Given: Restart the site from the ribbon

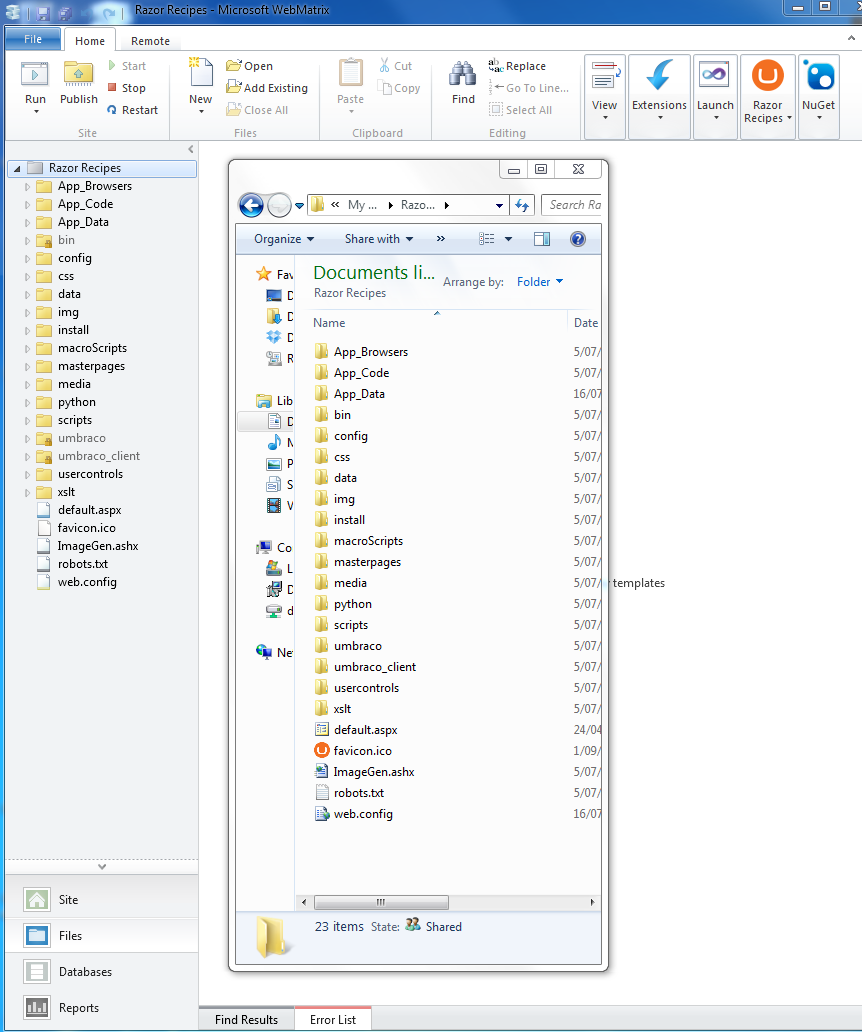Looking at the screenshot, I should (132, 110).
